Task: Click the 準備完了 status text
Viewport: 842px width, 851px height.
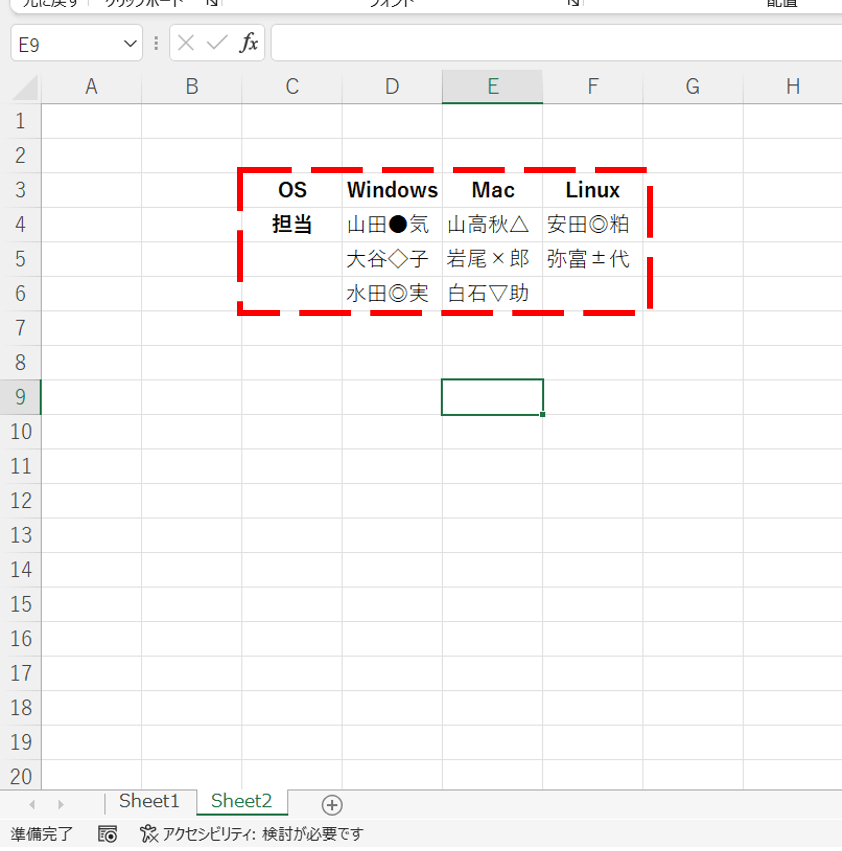Action: click(x=41, y=834)
